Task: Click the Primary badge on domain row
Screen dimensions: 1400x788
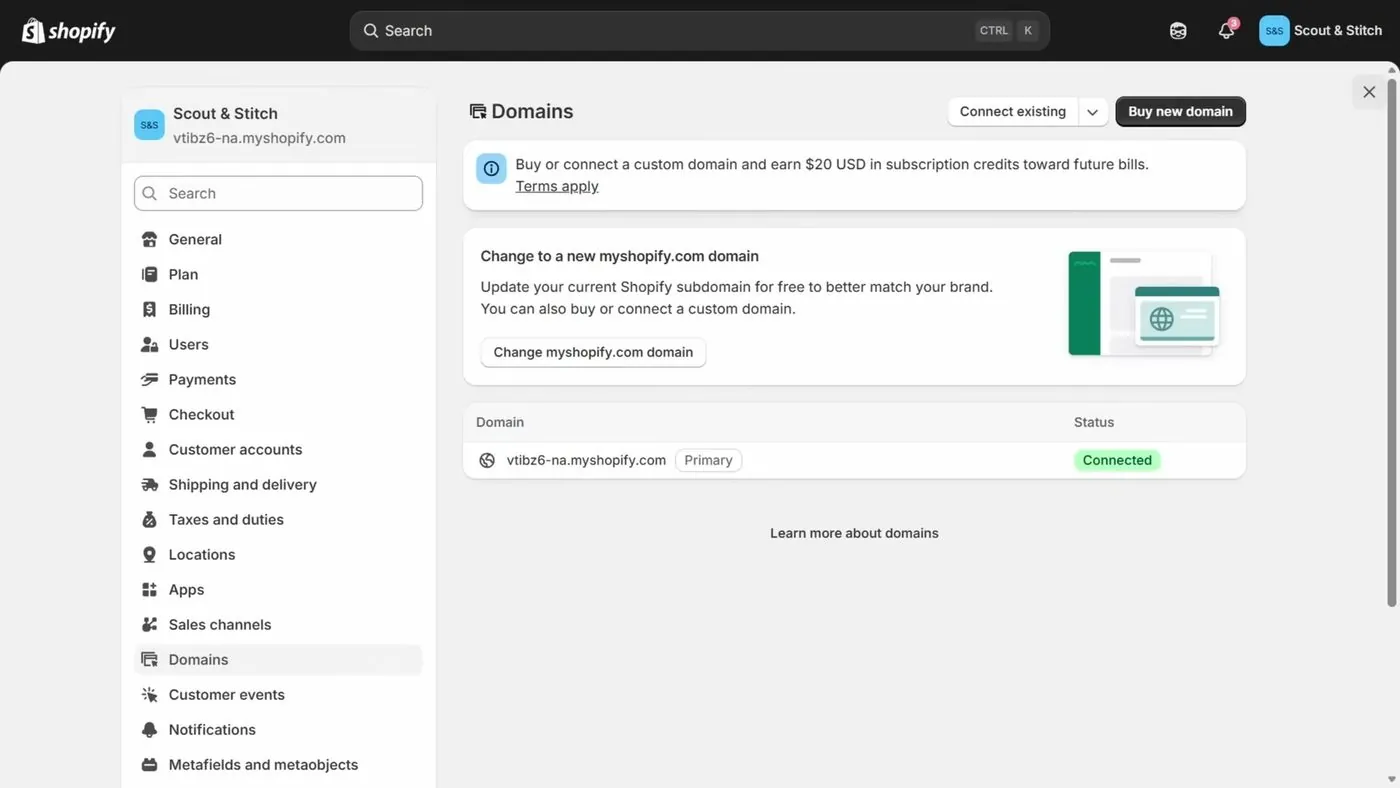Action: pyautogui.click(x=708, y=461)
